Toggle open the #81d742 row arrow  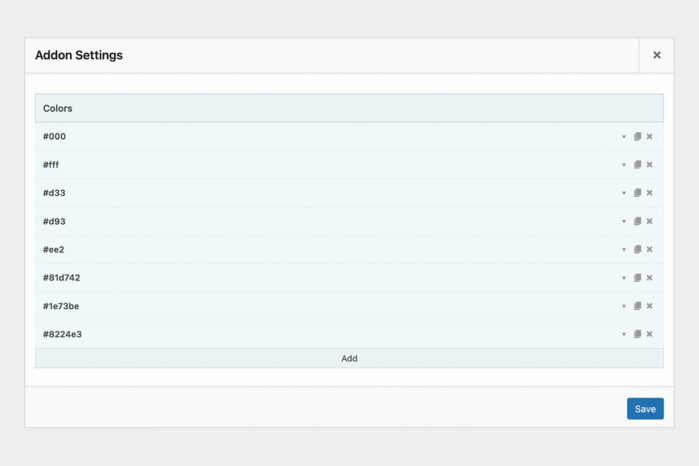click(624, 278)
